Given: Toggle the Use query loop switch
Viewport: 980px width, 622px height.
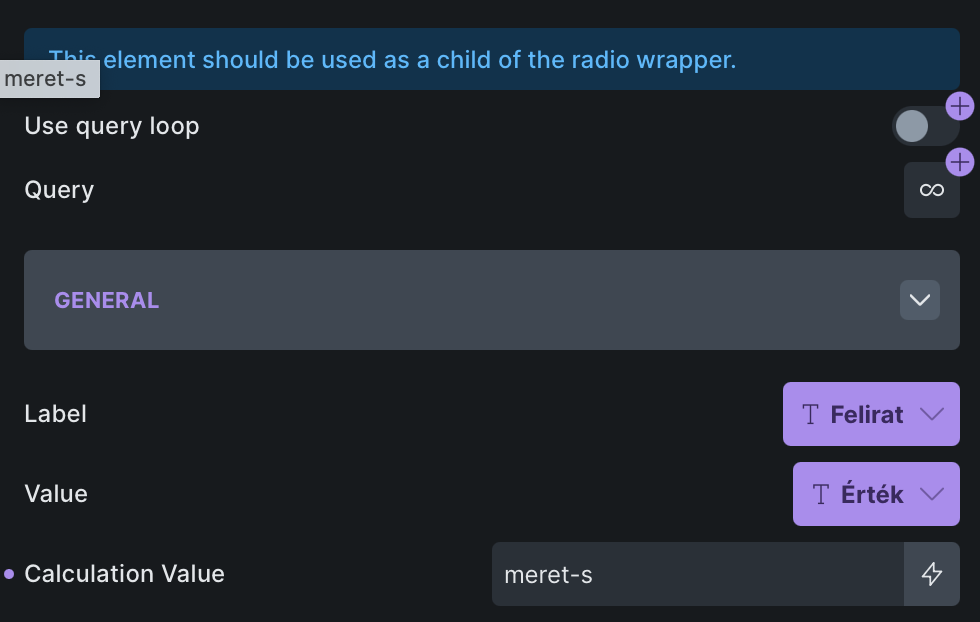Looking at the screenshot, I should (924, 126).
